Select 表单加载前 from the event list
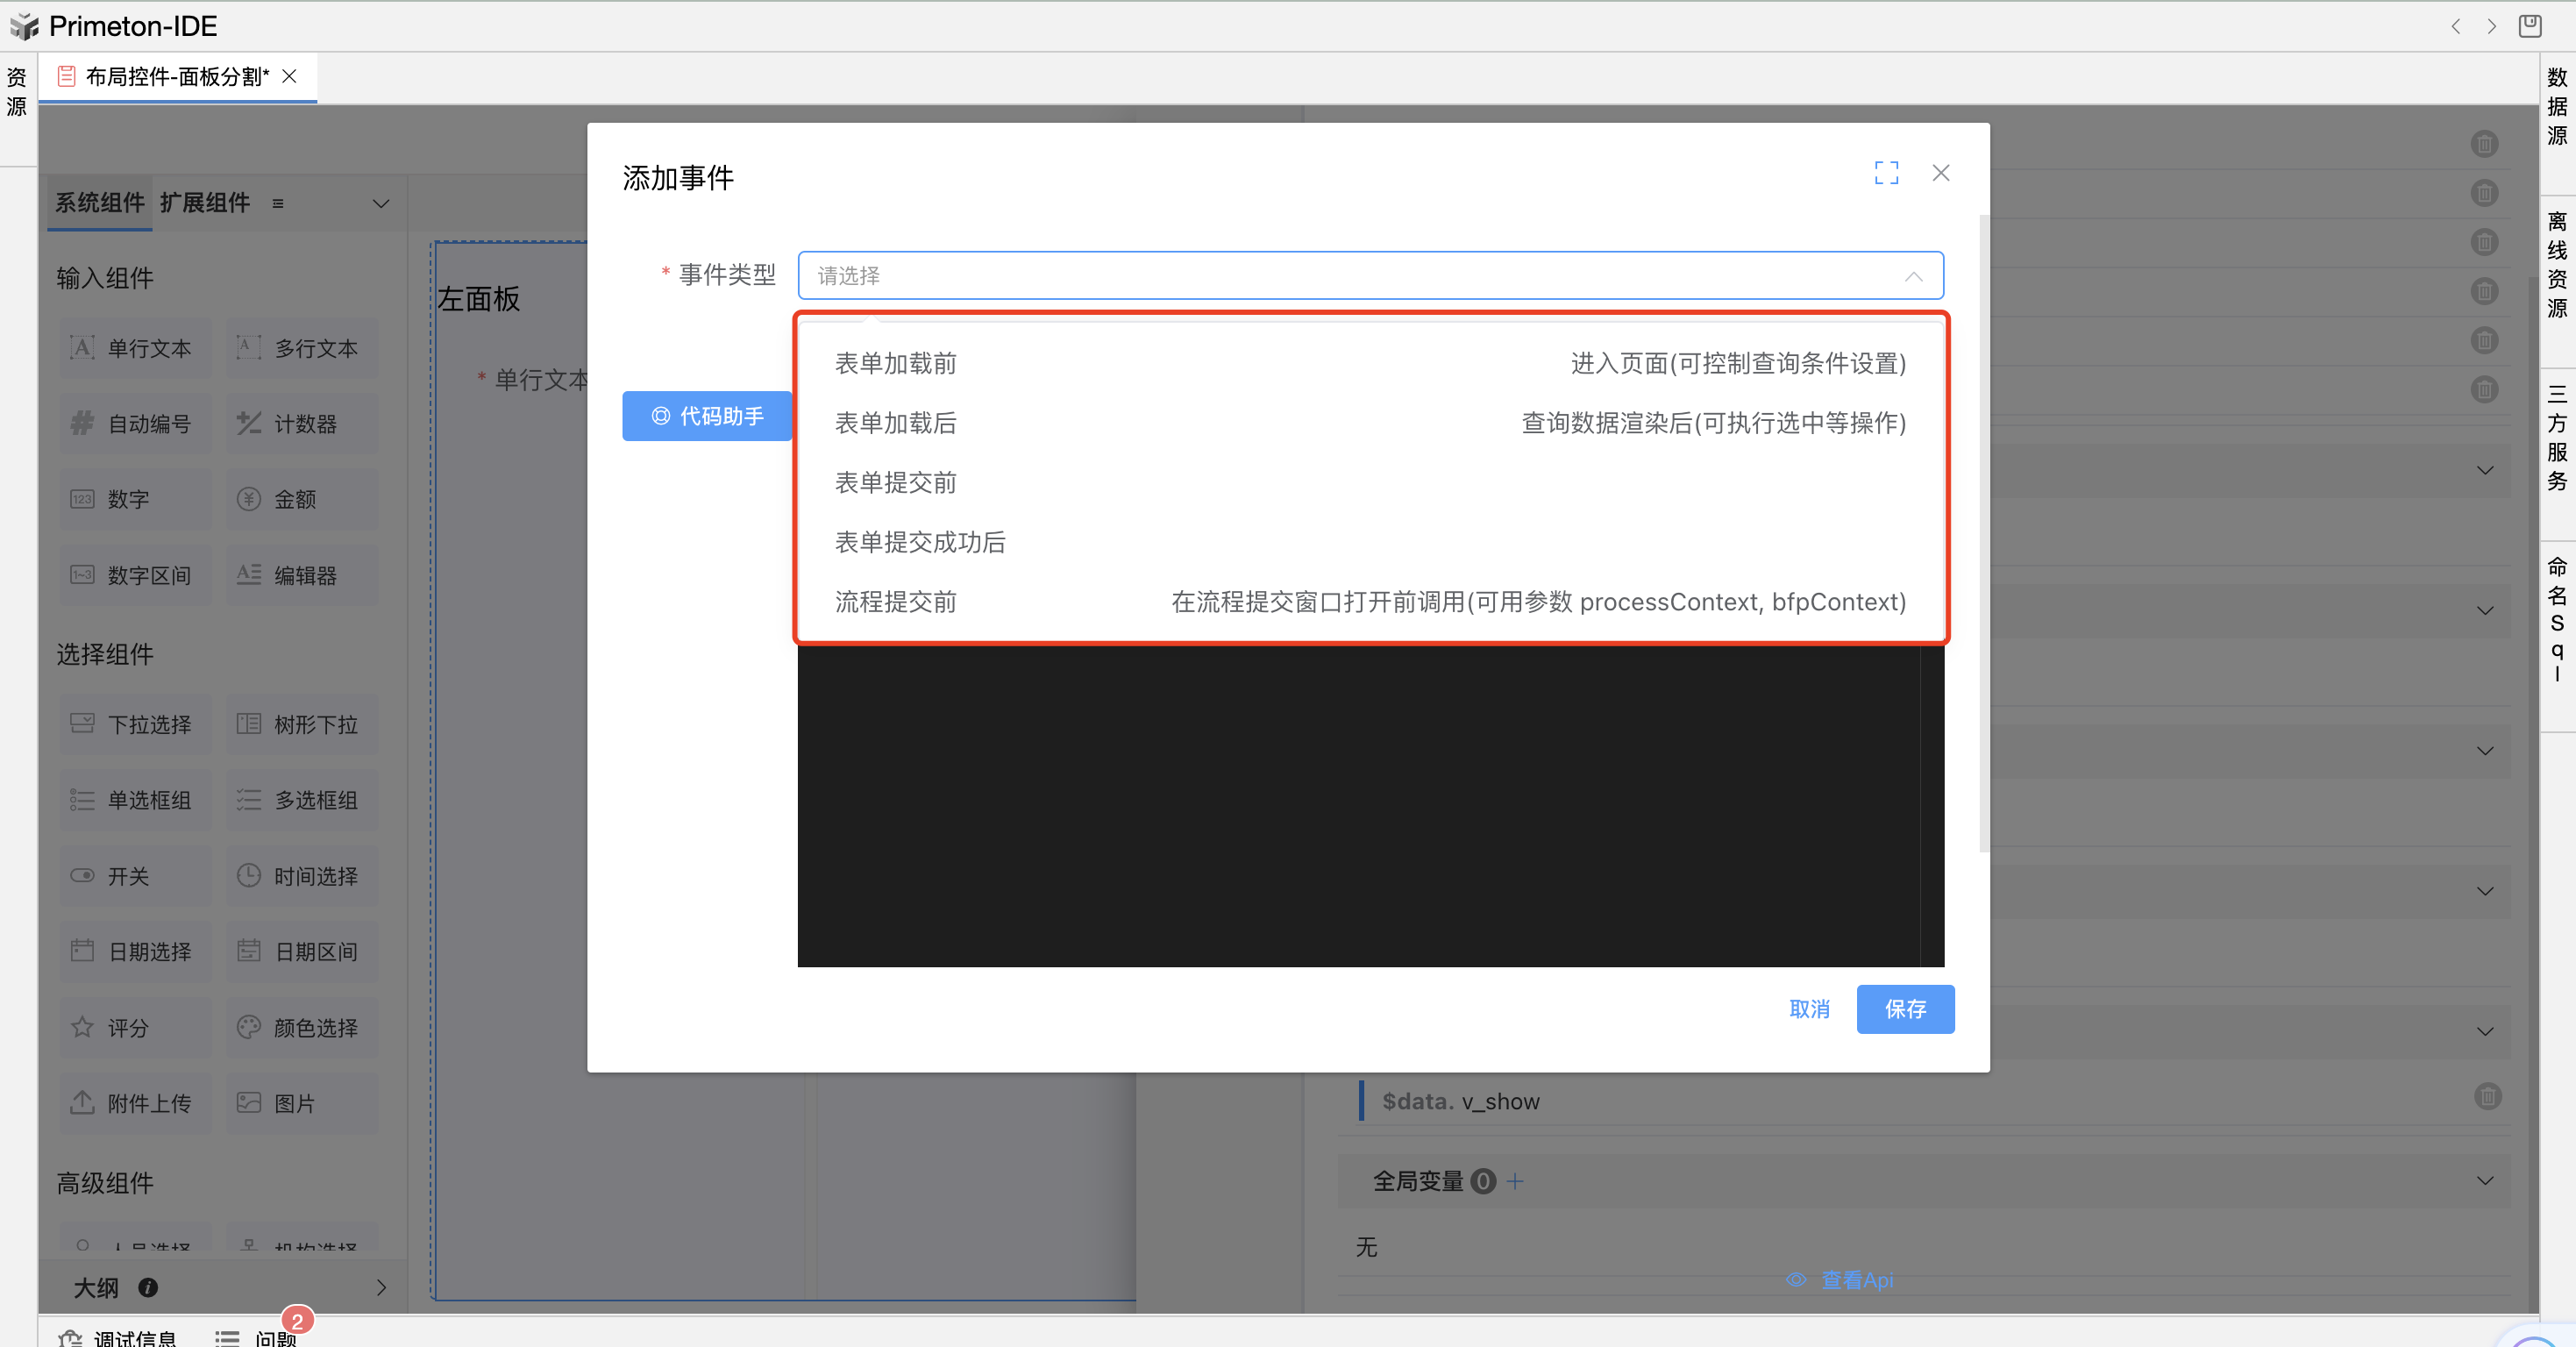The height and width of the screenshot is (1347, 2576). (x=896, y=364)
